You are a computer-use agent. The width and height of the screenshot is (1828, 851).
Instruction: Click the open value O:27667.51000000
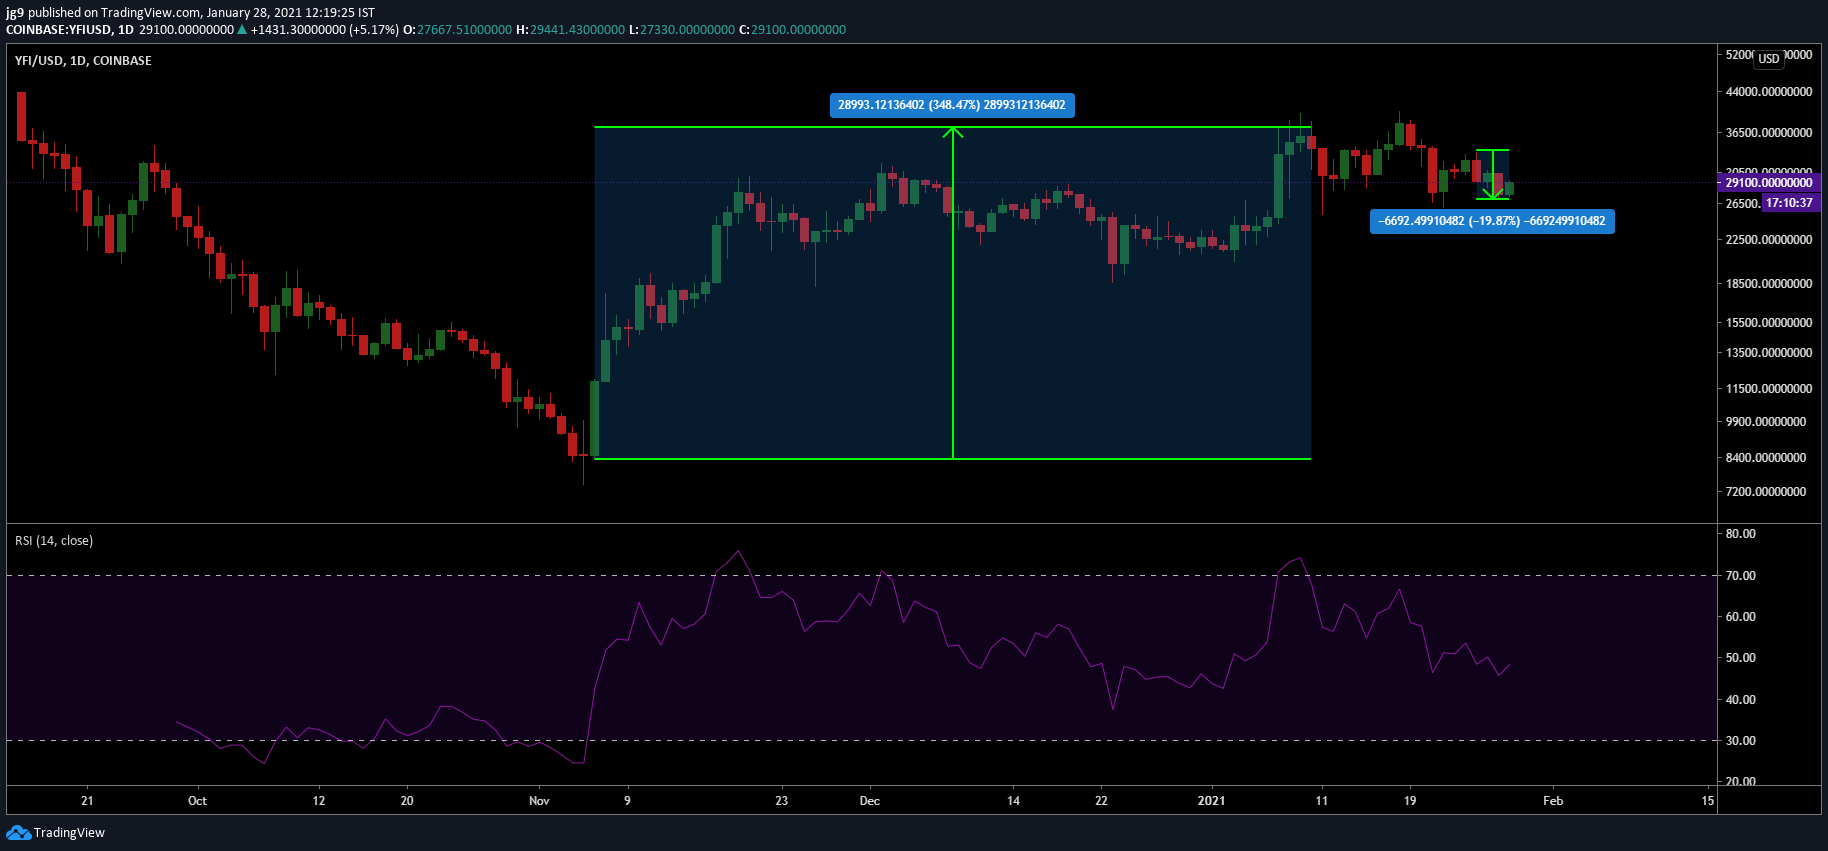(457, 30)
